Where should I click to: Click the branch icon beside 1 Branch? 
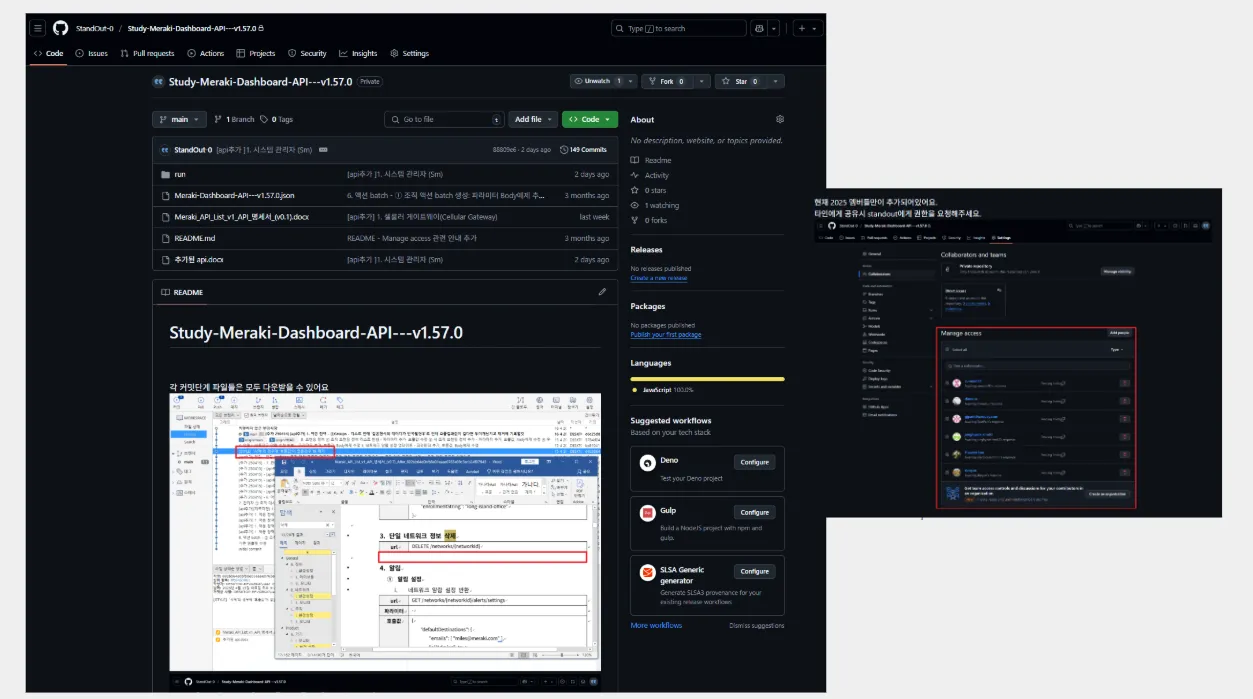click(218, 119)
